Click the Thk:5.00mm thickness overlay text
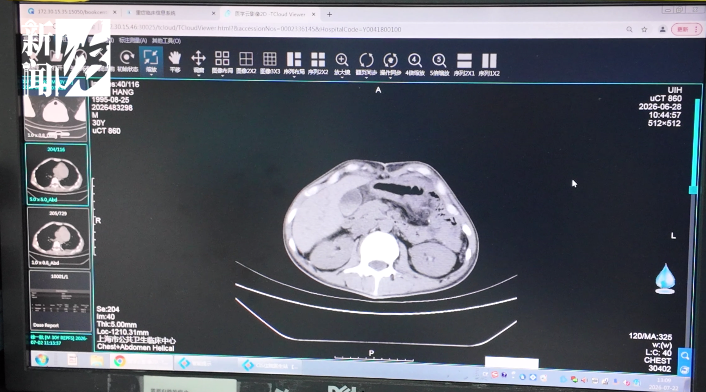 [x=117, y=324]
